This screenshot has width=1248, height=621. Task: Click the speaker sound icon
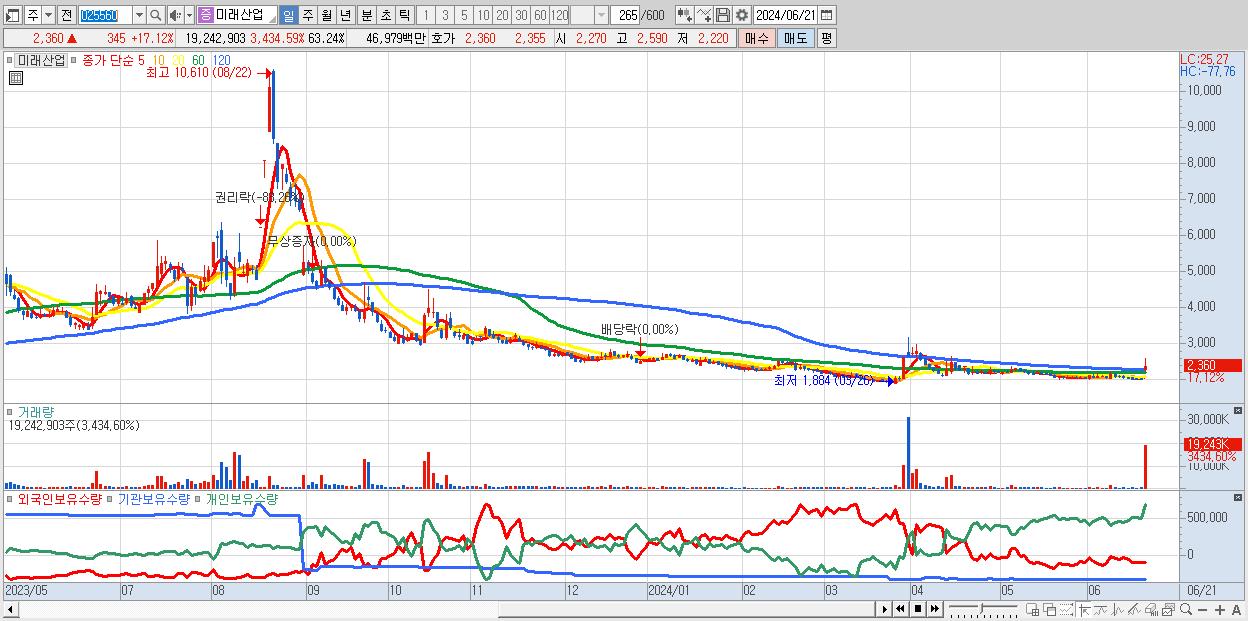tap(175, 15)
